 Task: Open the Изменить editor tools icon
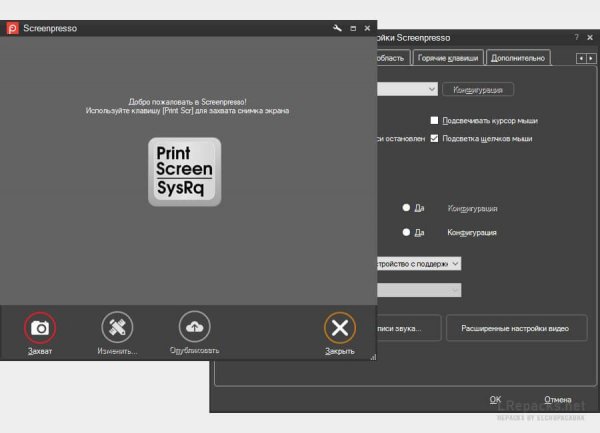click(117, 327)
